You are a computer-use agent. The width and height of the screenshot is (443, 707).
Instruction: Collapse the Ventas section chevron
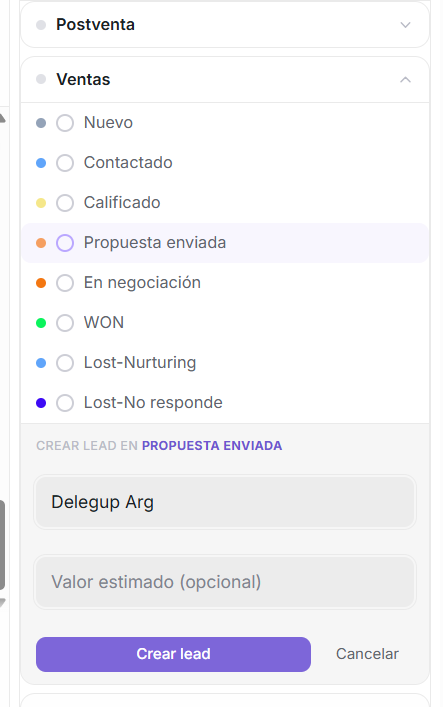coord(405,80)
